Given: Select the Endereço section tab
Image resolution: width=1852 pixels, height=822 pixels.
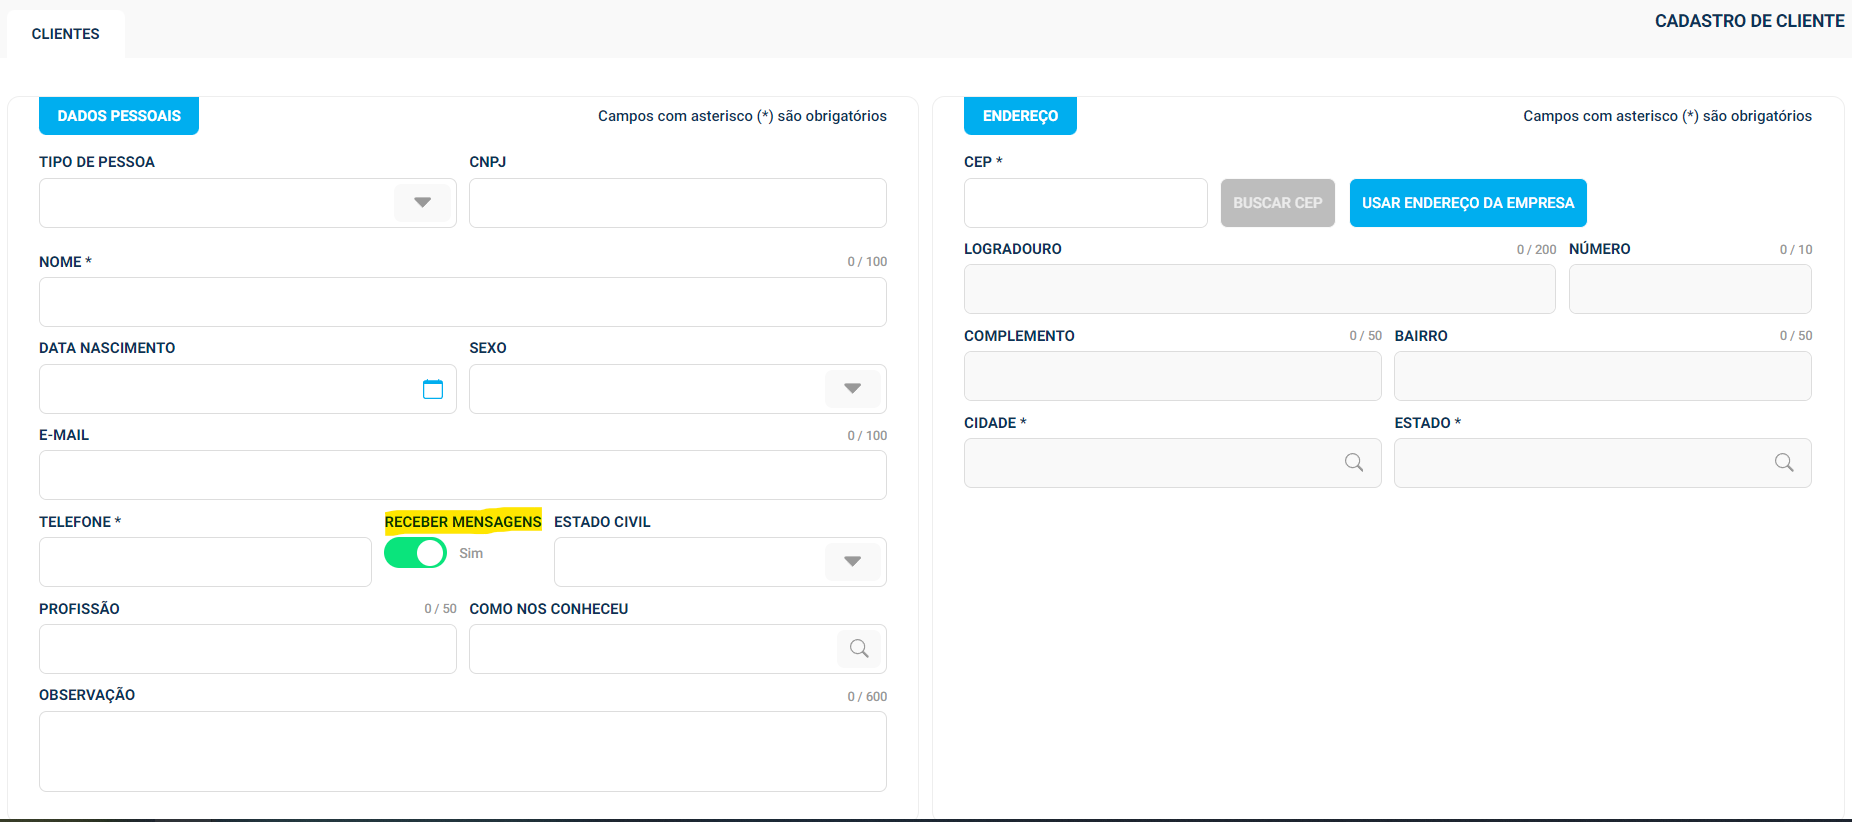Looking at the screenshot, I should (1020, 116).
